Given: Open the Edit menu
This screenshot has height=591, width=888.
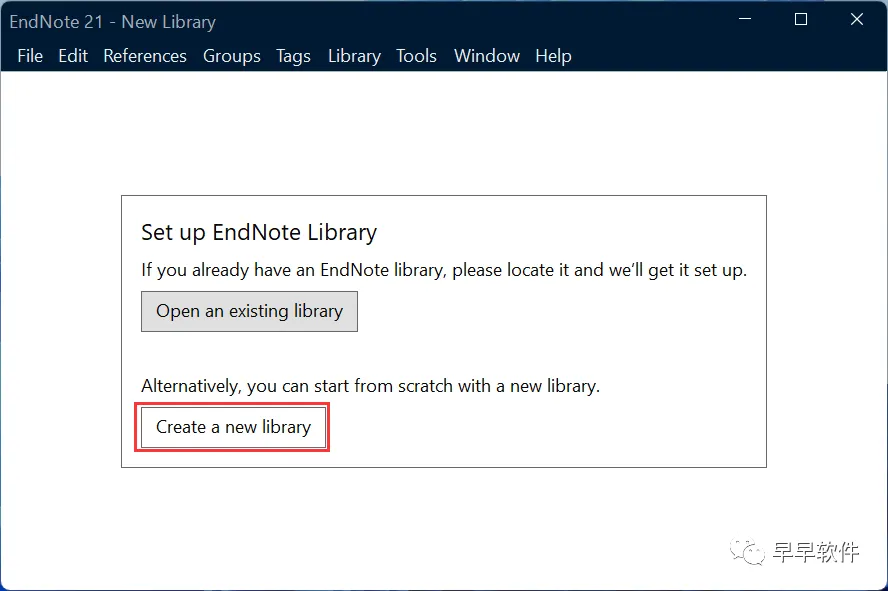Looking at the screenshot, I should click(x=73, y=56).
